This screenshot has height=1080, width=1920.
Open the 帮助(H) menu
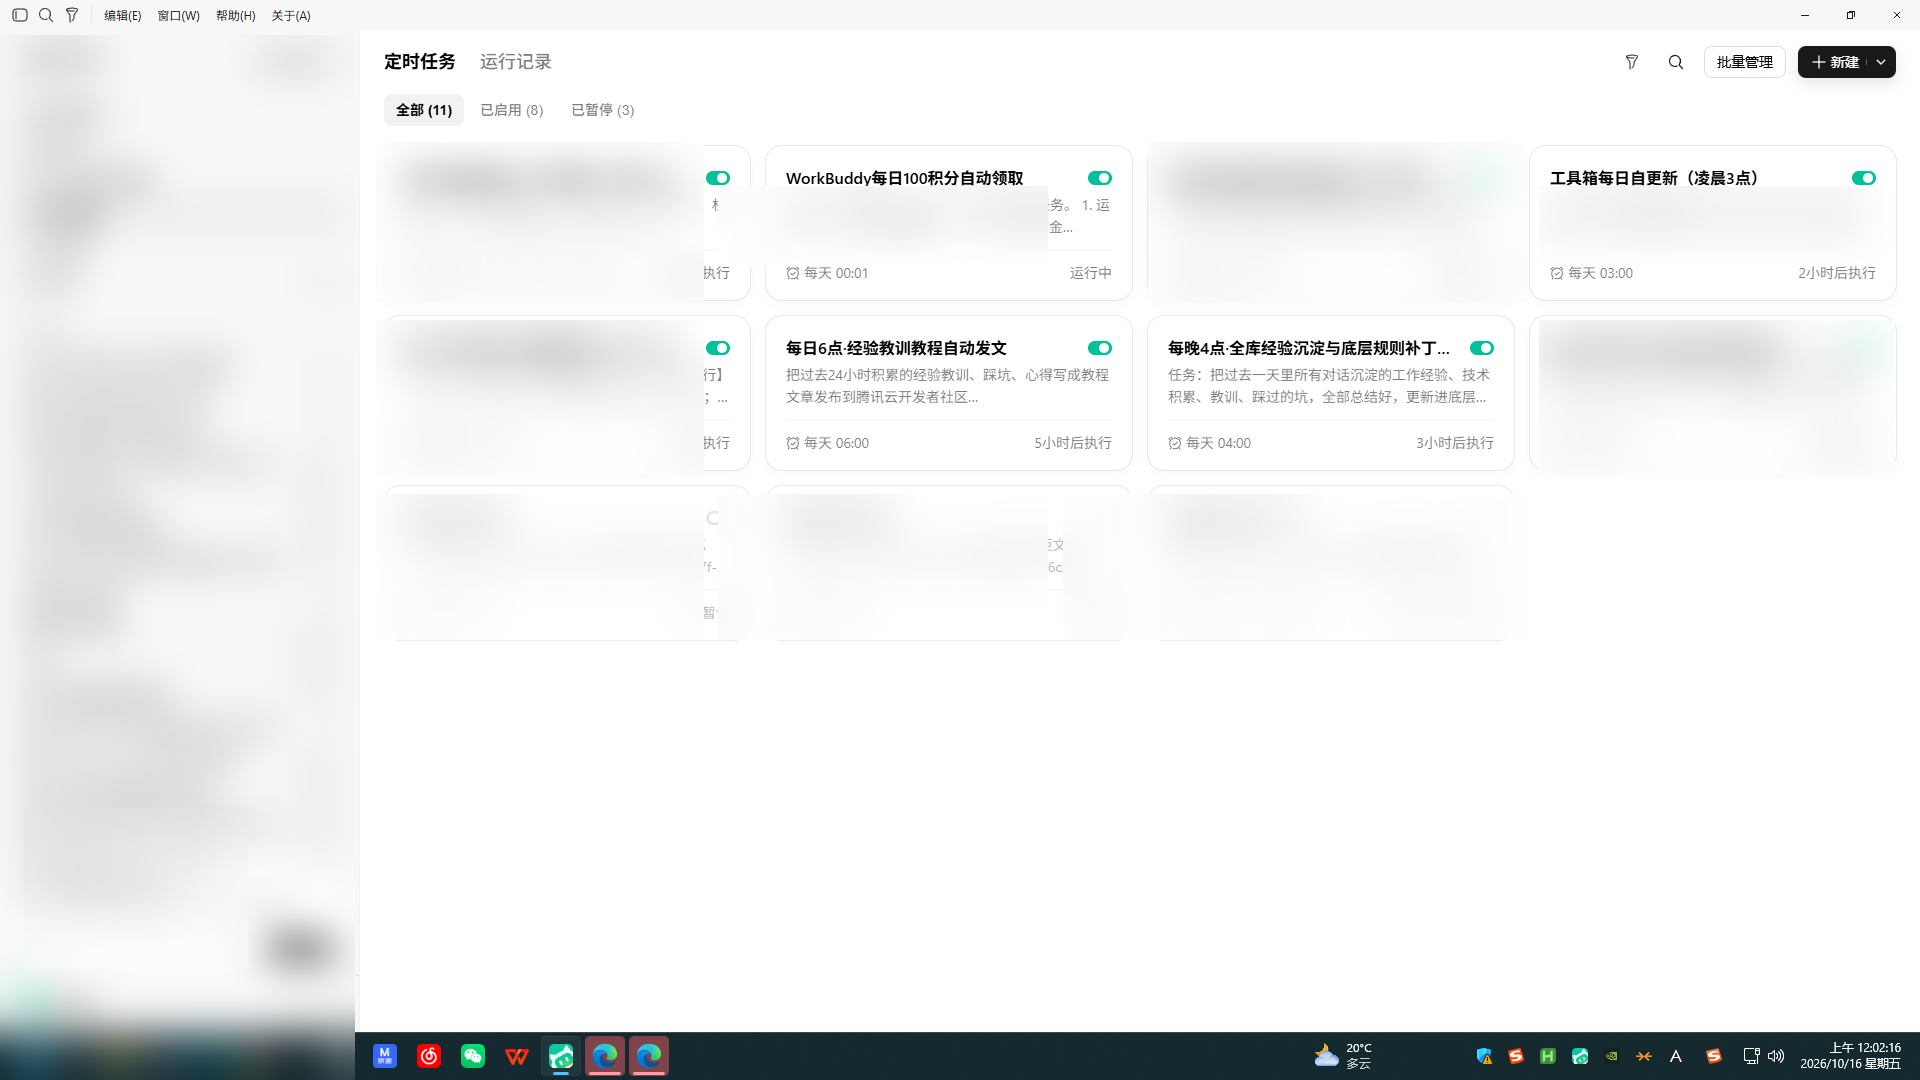(236, 16)
